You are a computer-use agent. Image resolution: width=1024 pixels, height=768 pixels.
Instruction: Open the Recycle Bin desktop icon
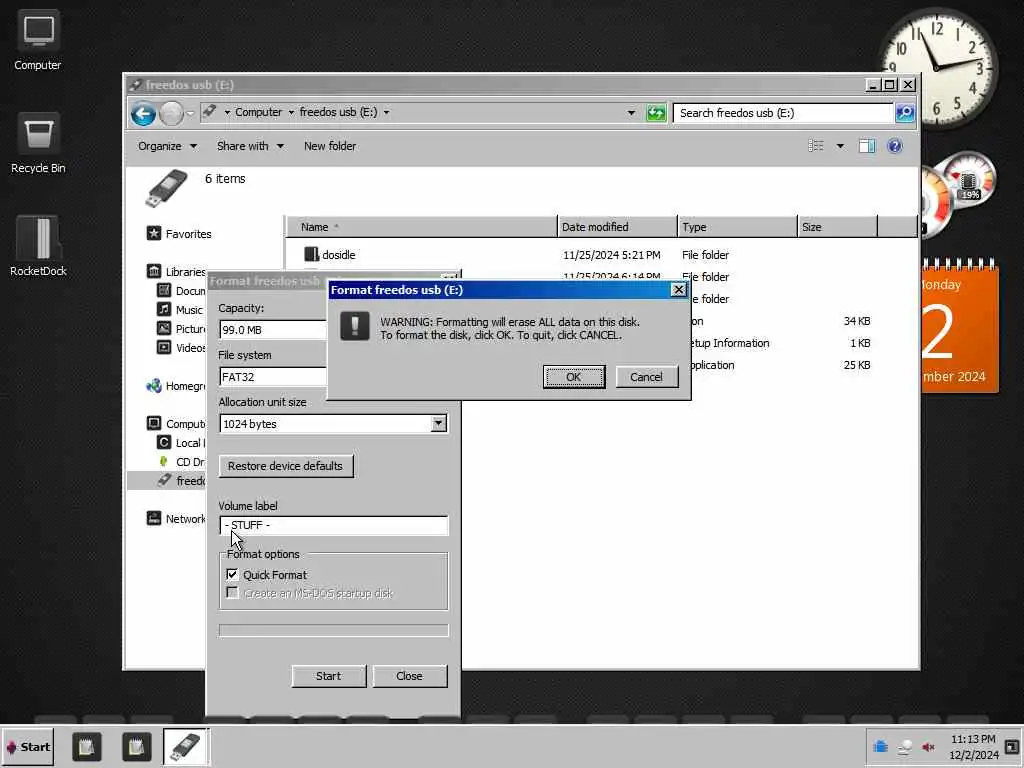[x=38, y=144]
